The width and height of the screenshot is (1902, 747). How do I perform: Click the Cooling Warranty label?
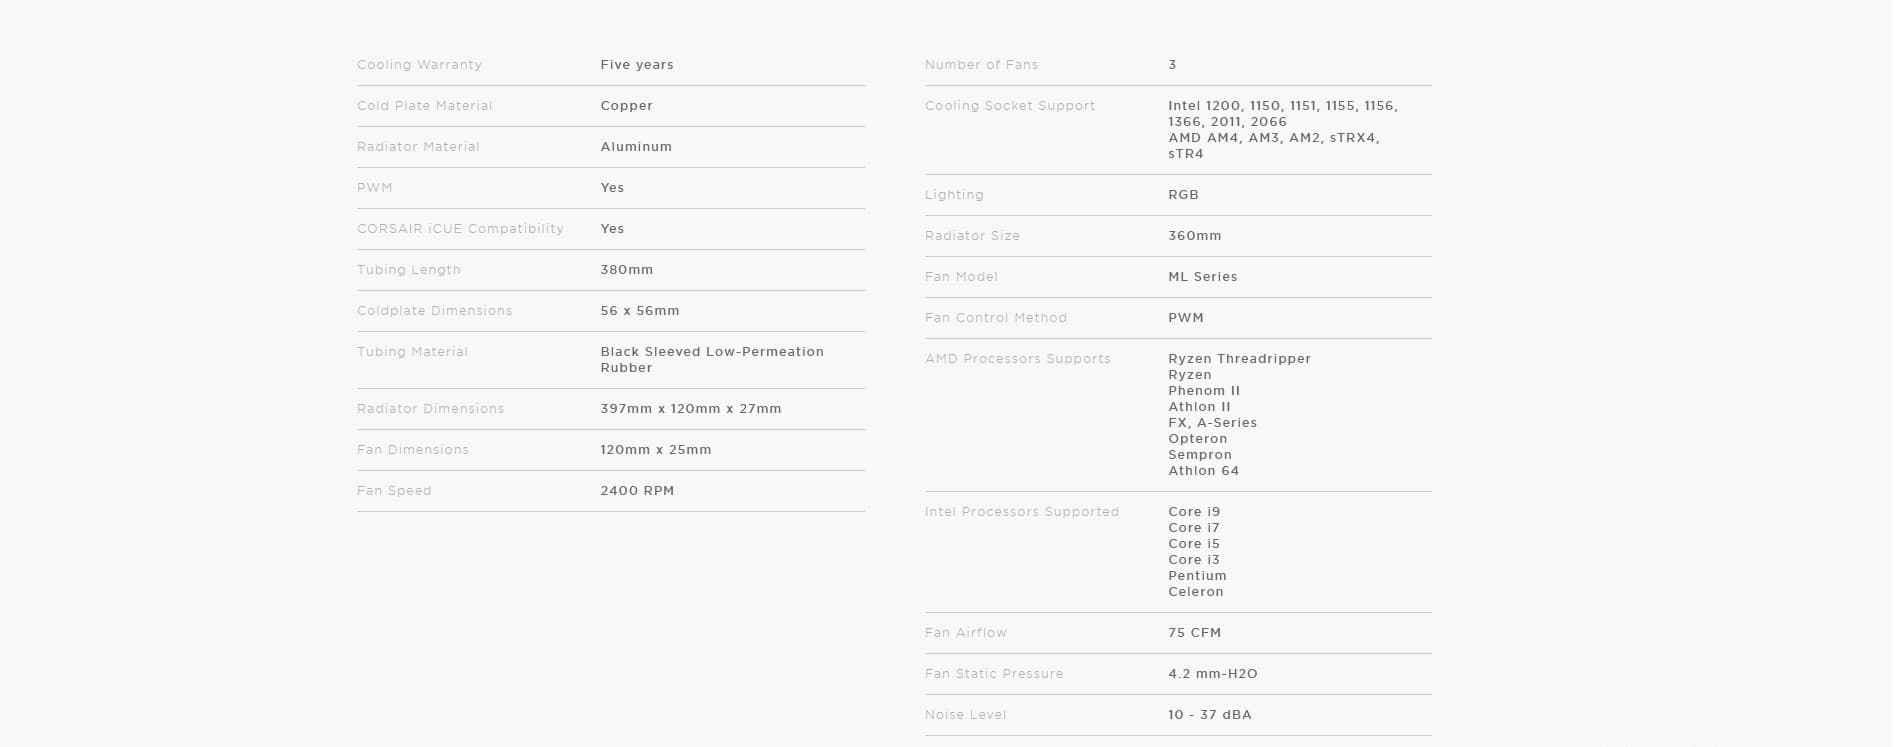[419, 65]
